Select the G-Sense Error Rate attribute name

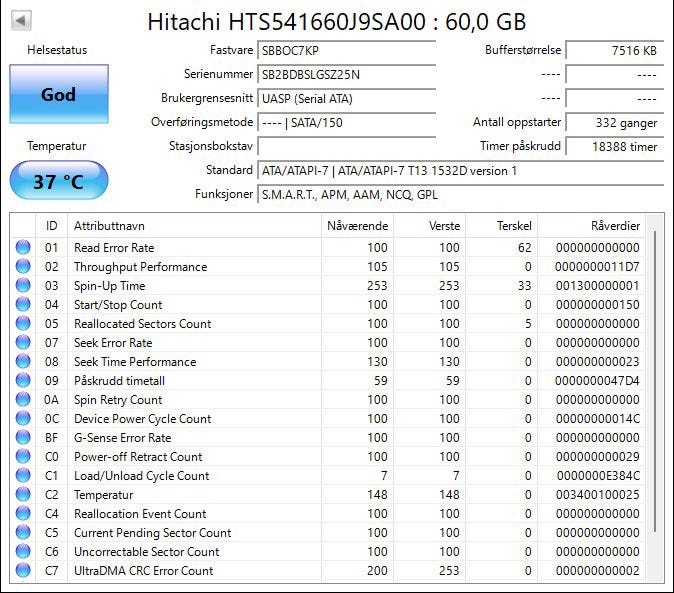point(123,437)
